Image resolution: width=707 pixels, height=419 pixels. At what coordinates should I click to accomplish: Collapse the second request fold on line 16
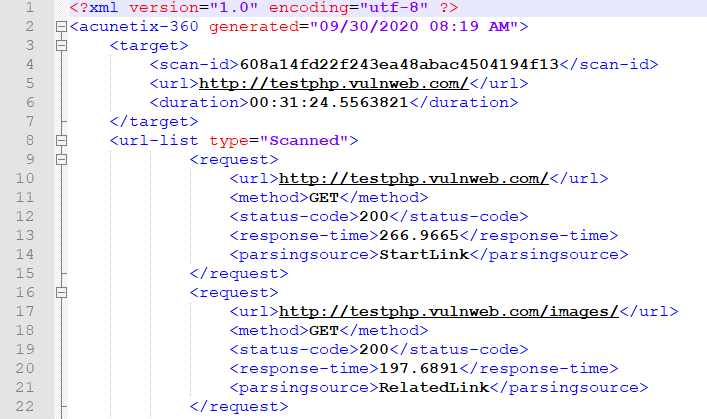pos(62,293)
